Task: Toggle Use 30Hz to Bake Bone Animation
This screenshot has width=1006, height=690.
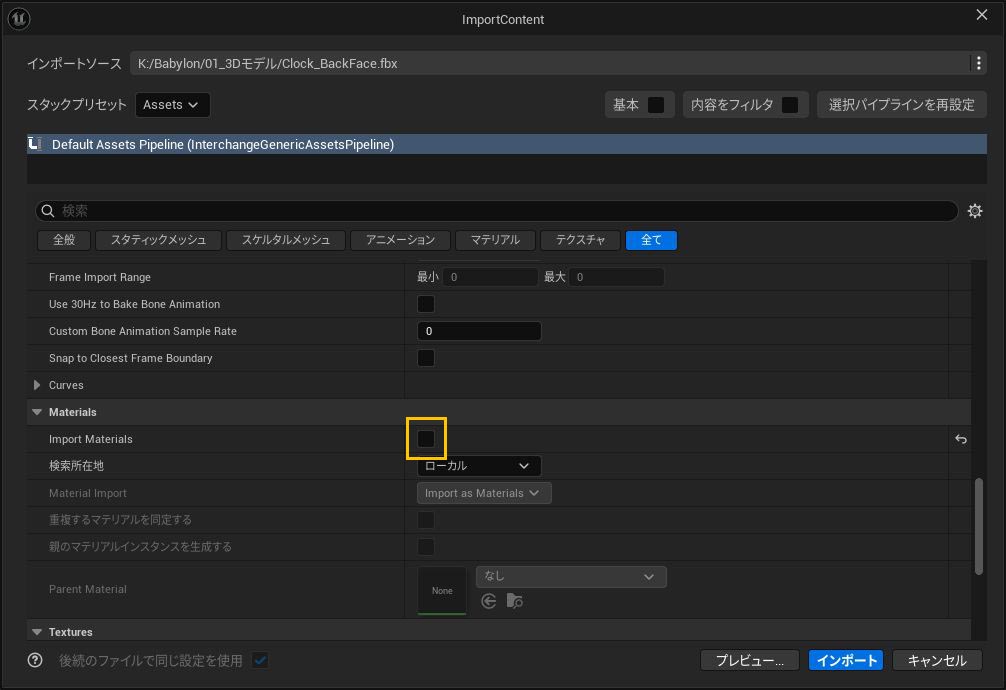Action: click(426, 304)
